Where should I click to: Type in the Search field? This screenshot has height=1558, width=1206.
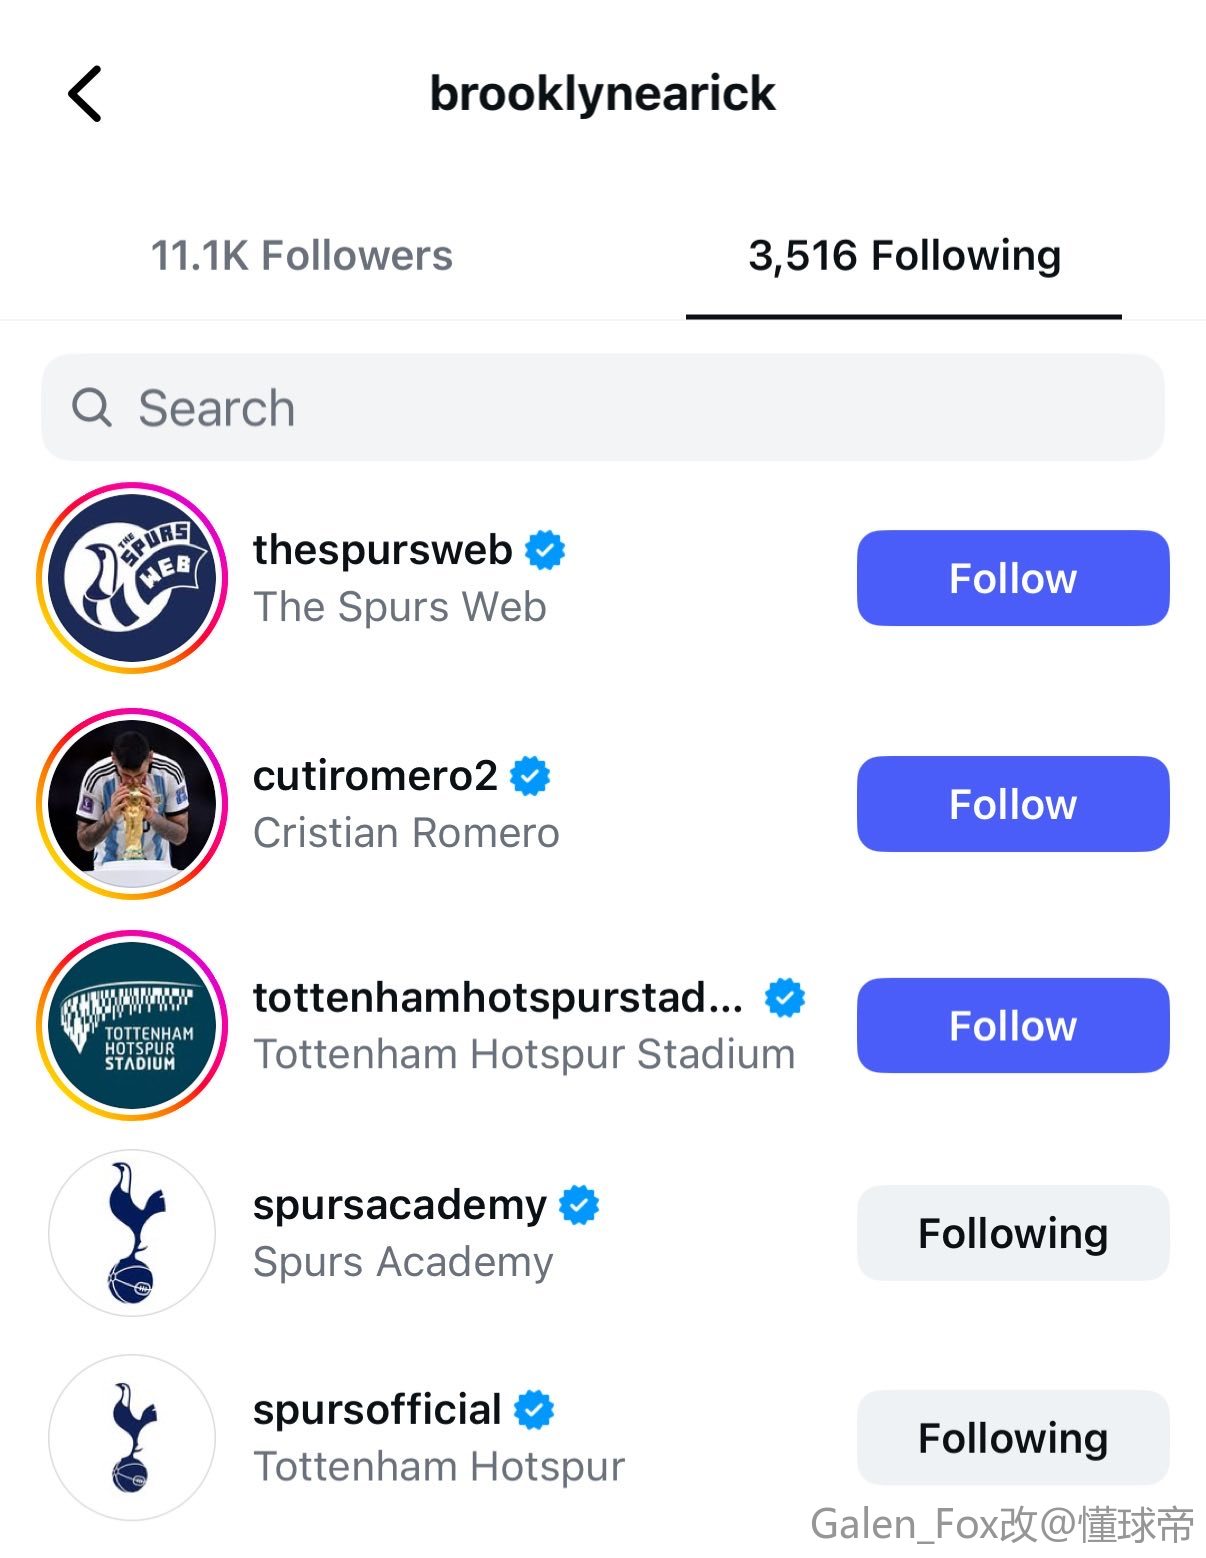pyautogui.click(x=640, y=407)
